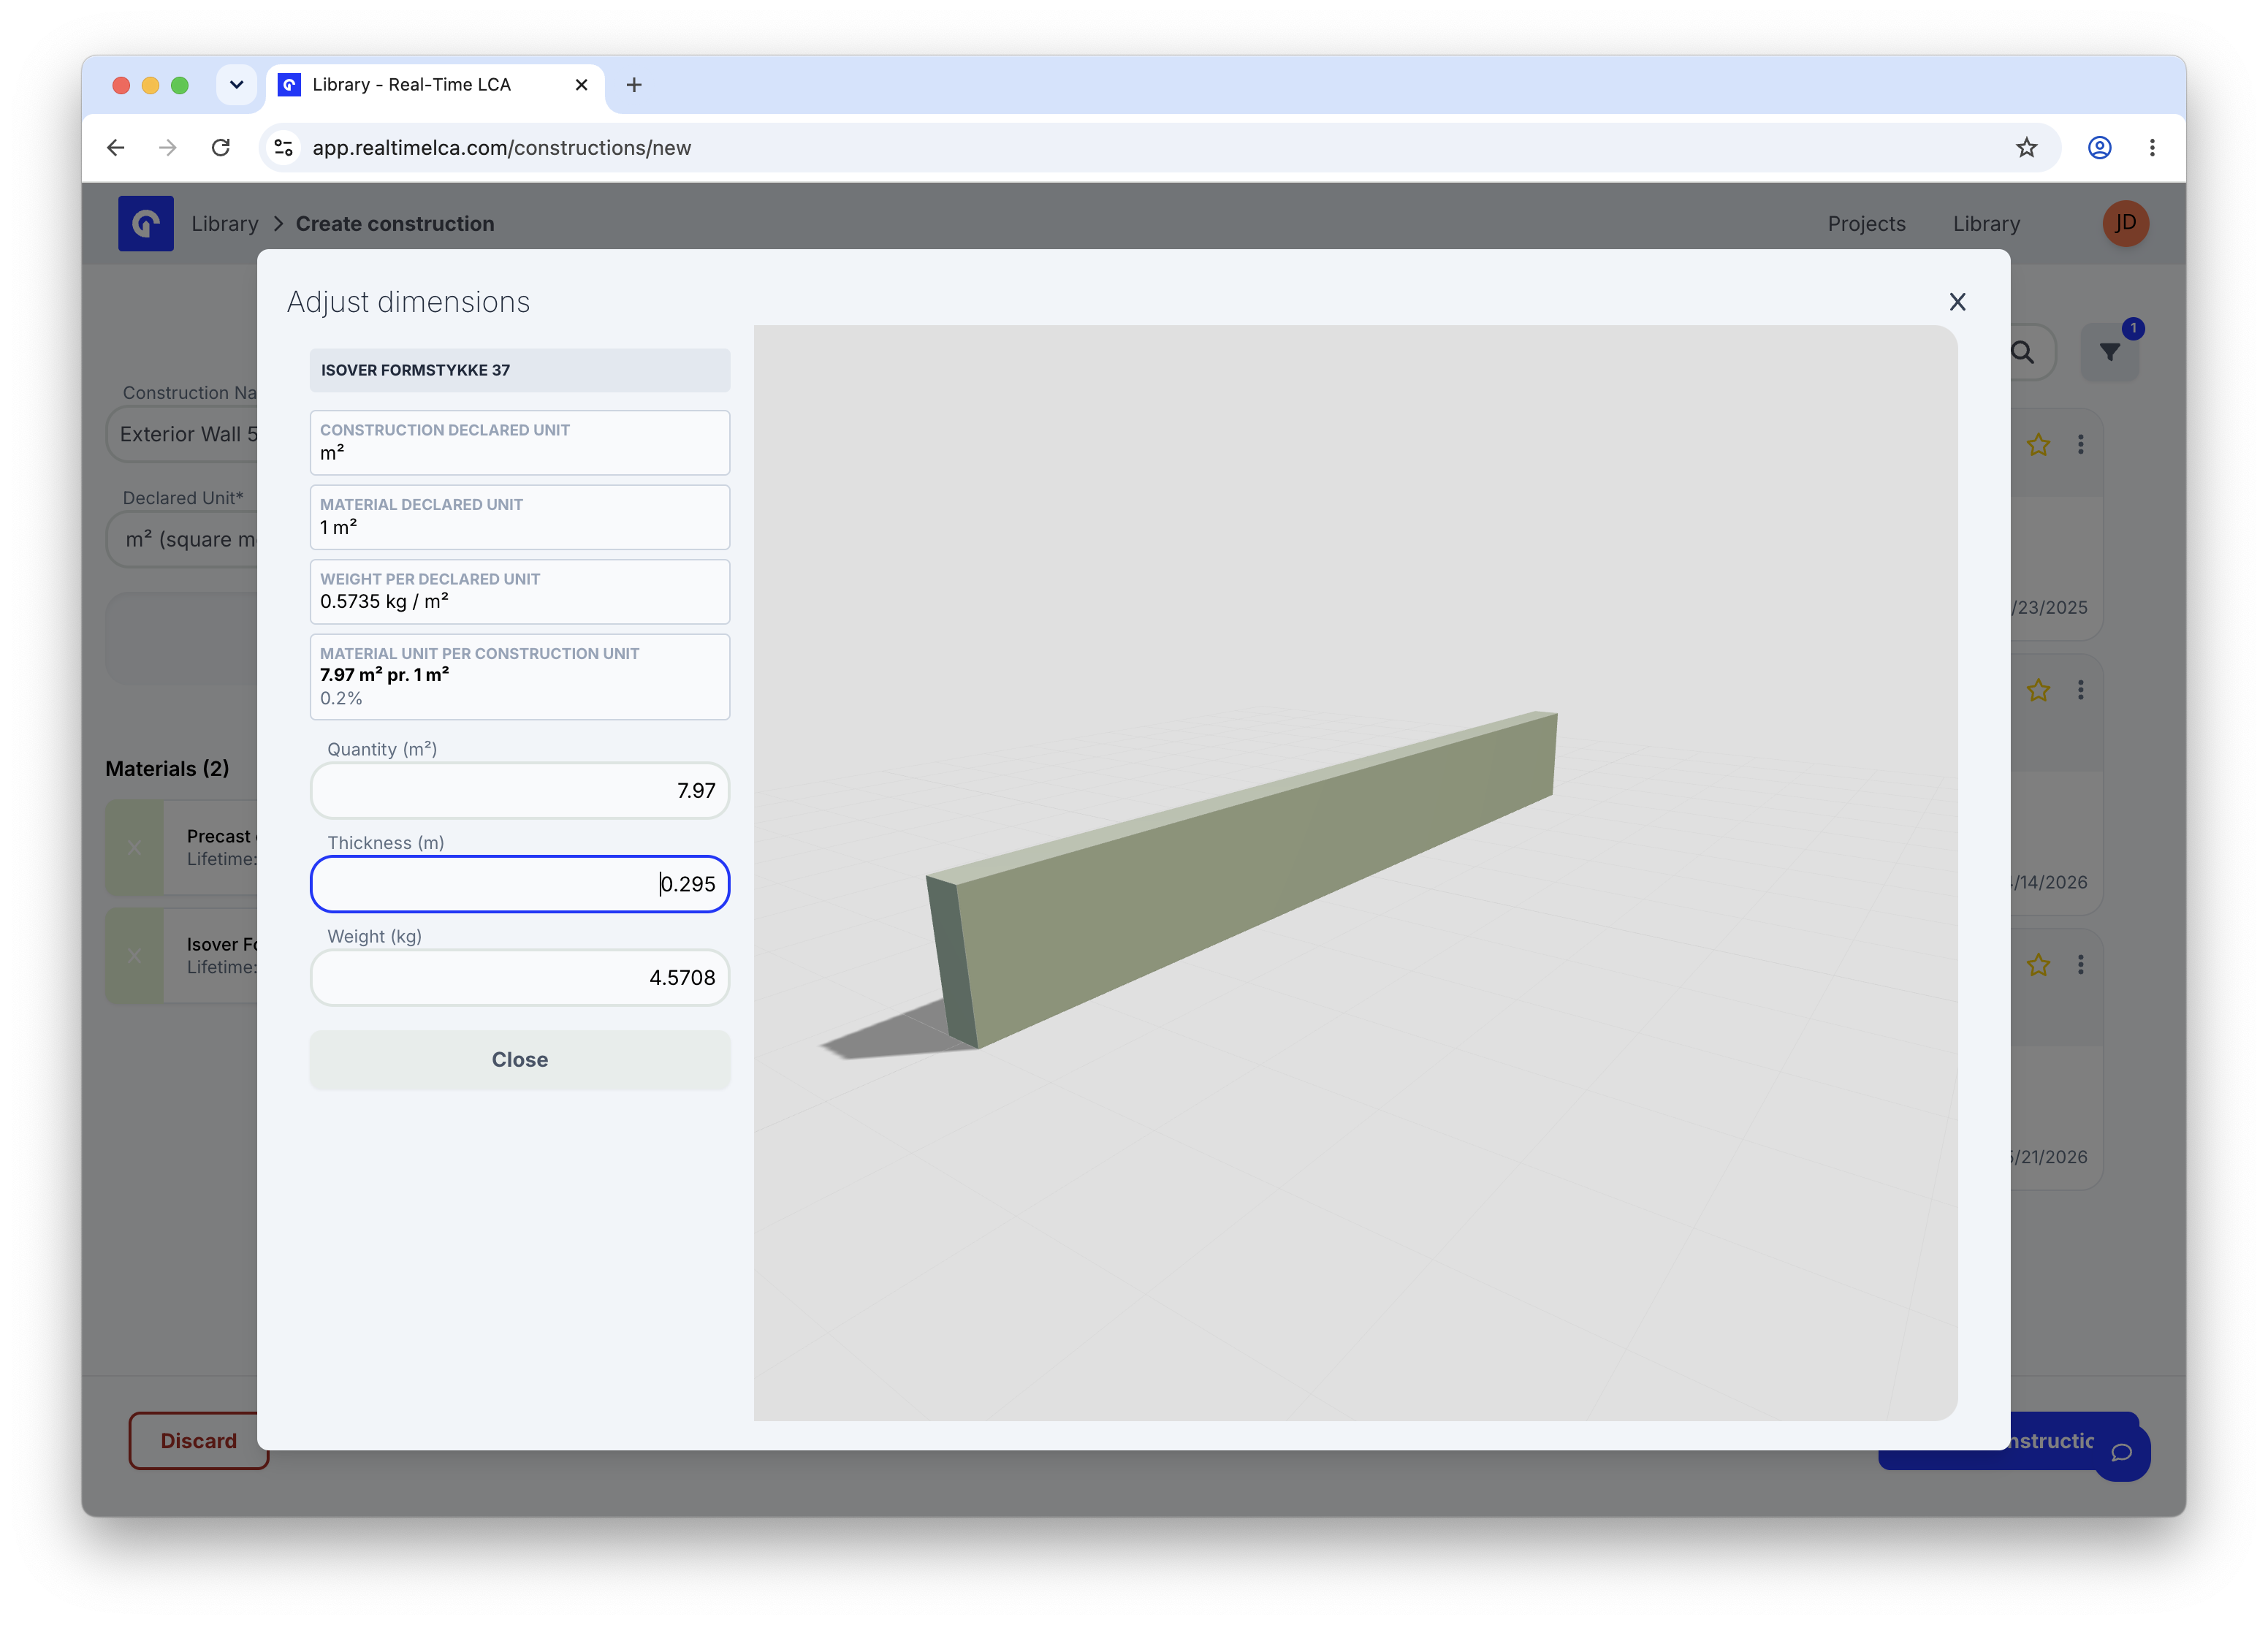
Task: Click the Close button in dialog
Action: [x=519, y=1059]
